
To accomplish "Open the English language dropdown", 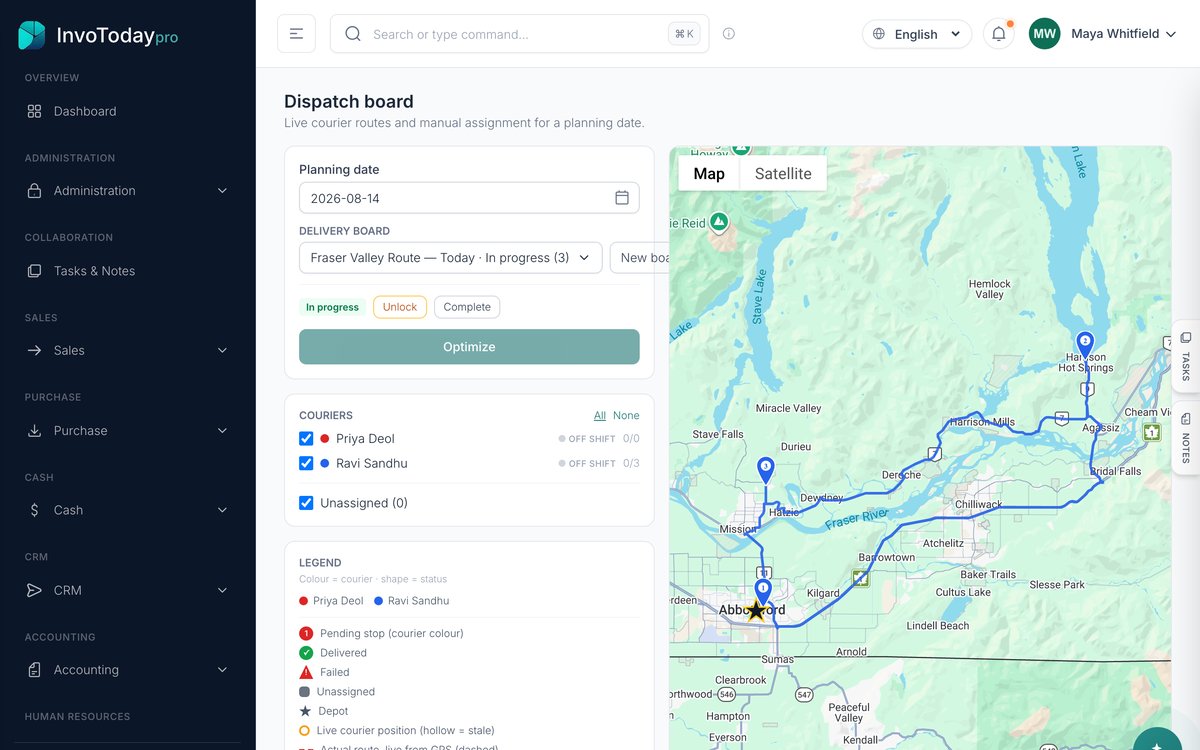I will 917,34.
